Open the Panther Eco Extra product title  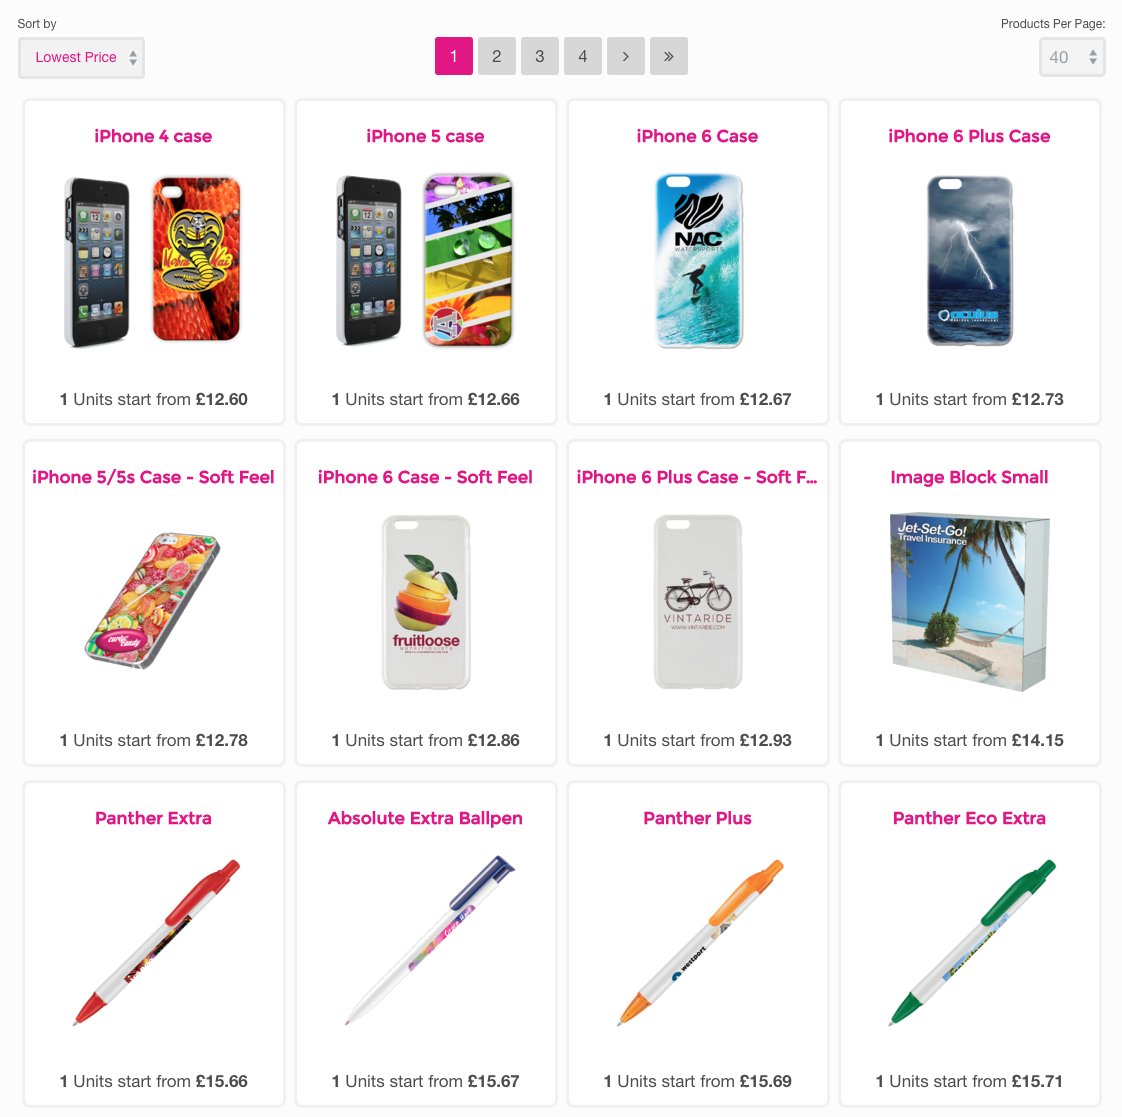(969, 818)
